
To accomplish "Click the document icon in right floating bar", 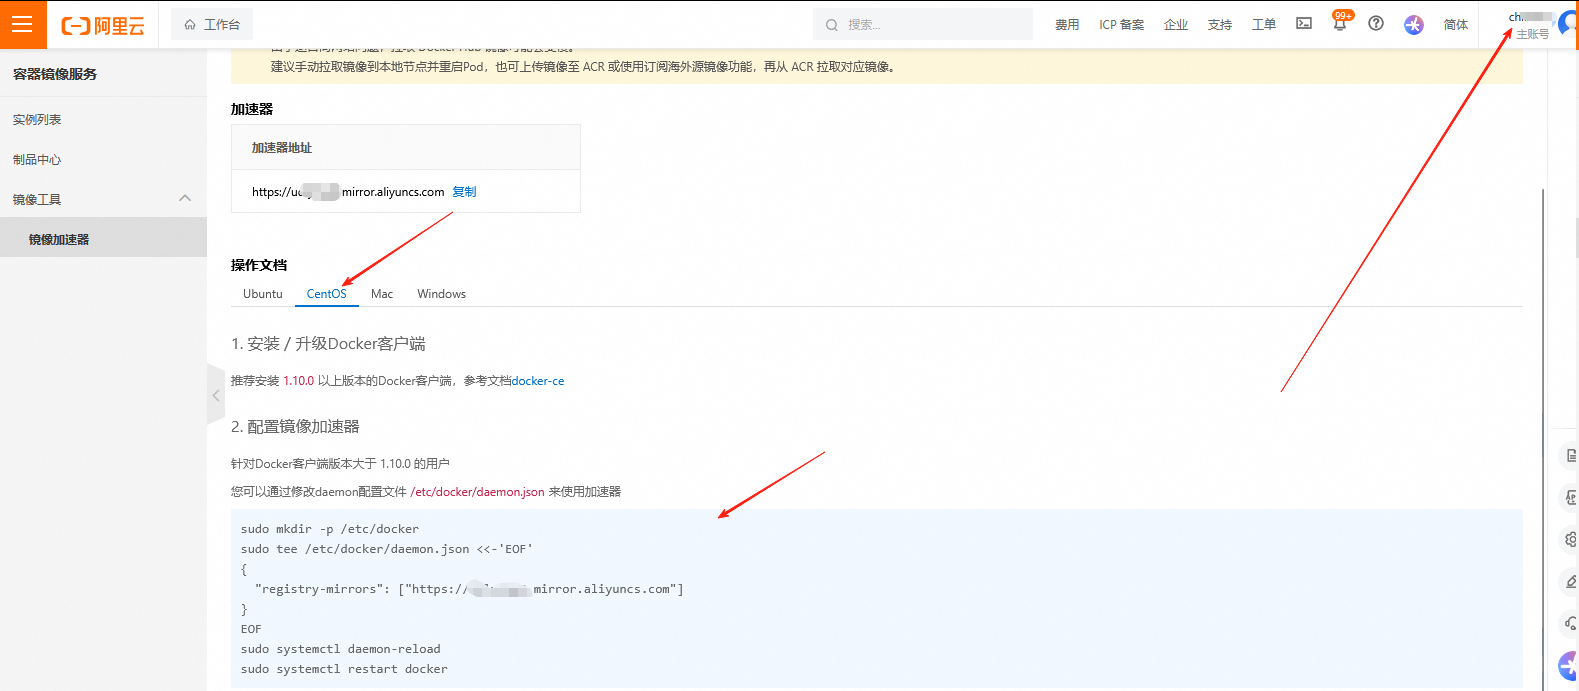I will (1570, 456).
